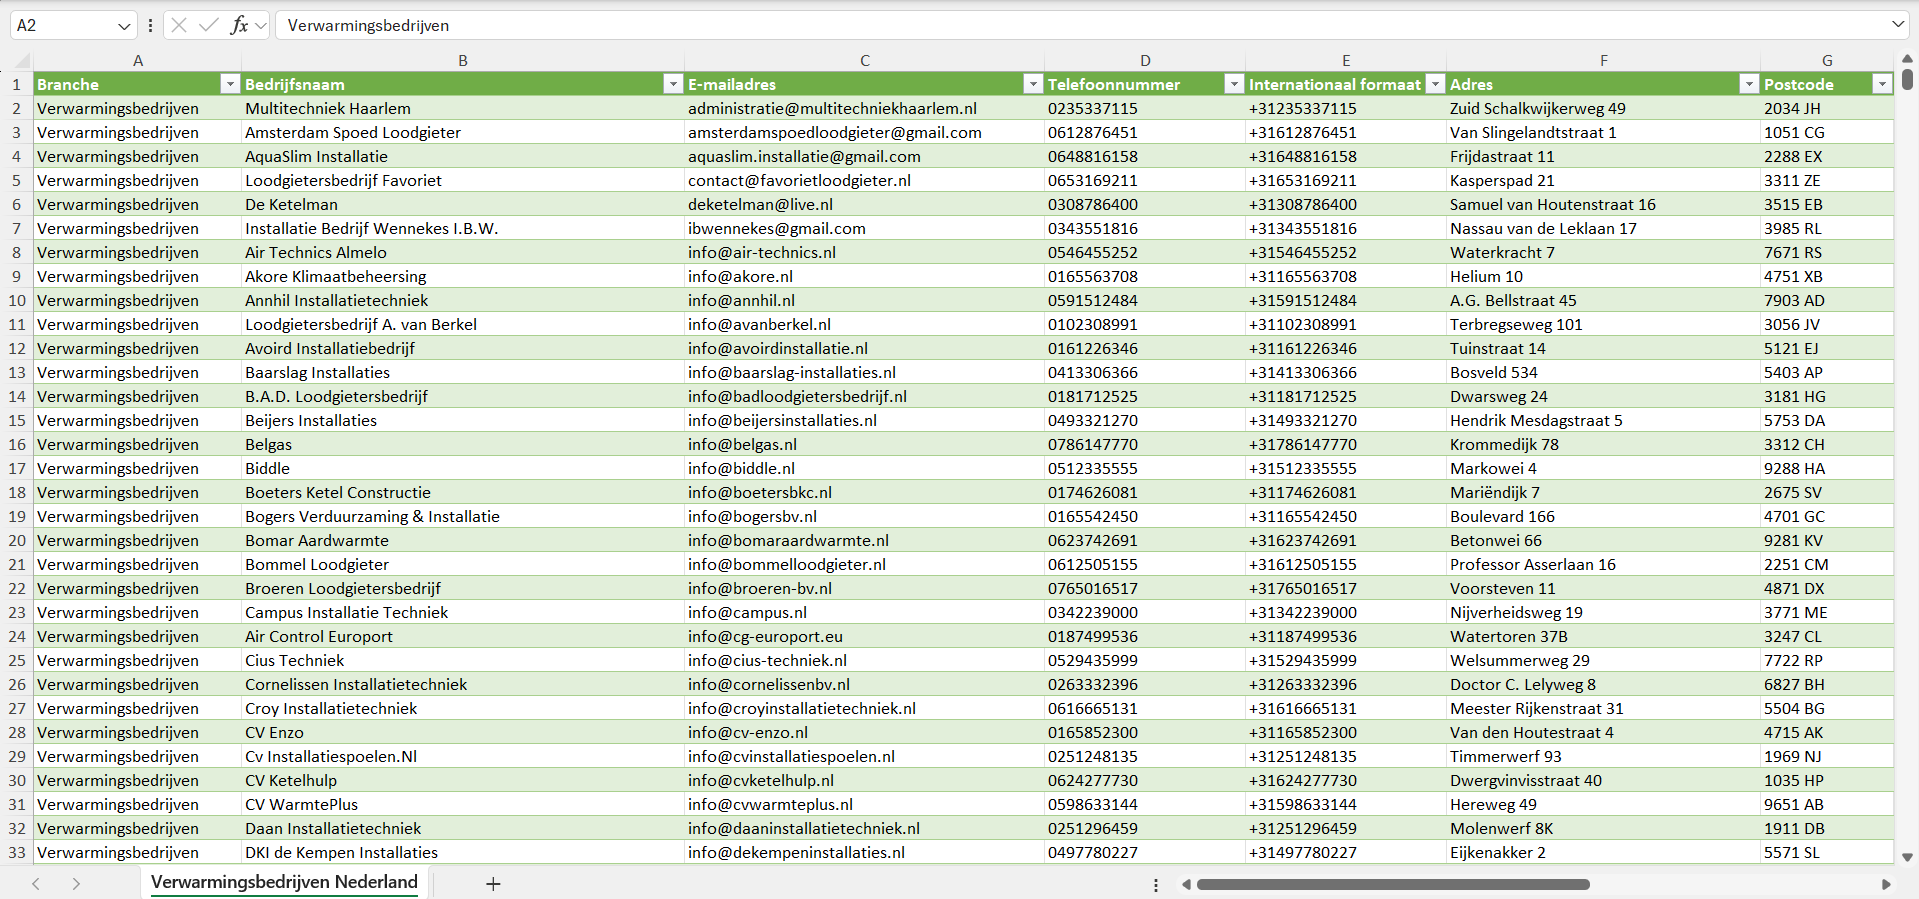
Task: Open the Bedrijfsnaam column filter dropdown
Action: click(x=673, y=84)
